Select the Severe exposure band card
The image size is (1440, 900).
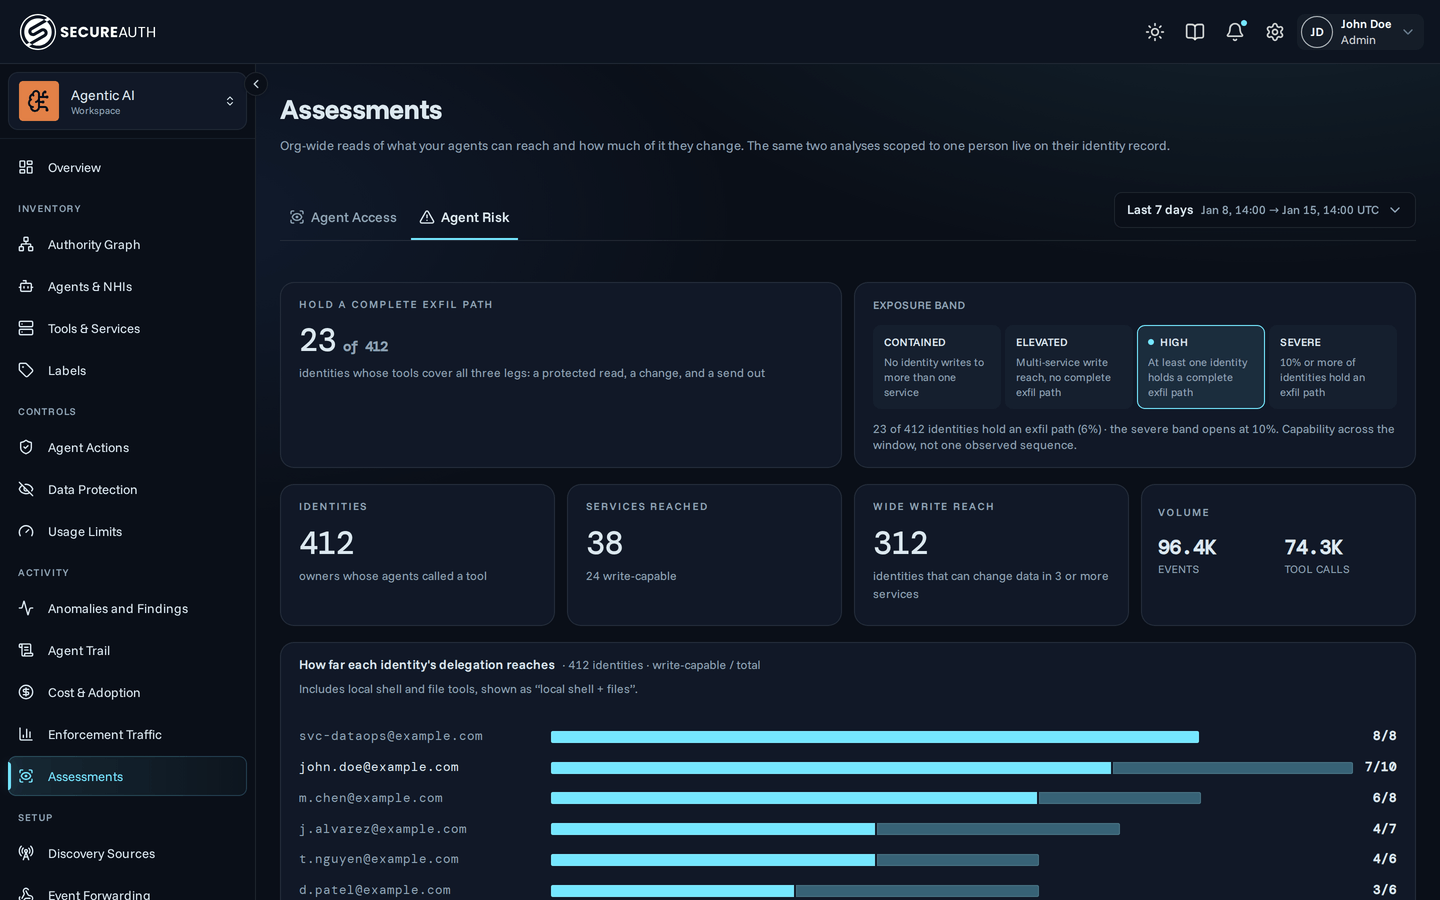pyautogui.click(x=1333, y=367)
